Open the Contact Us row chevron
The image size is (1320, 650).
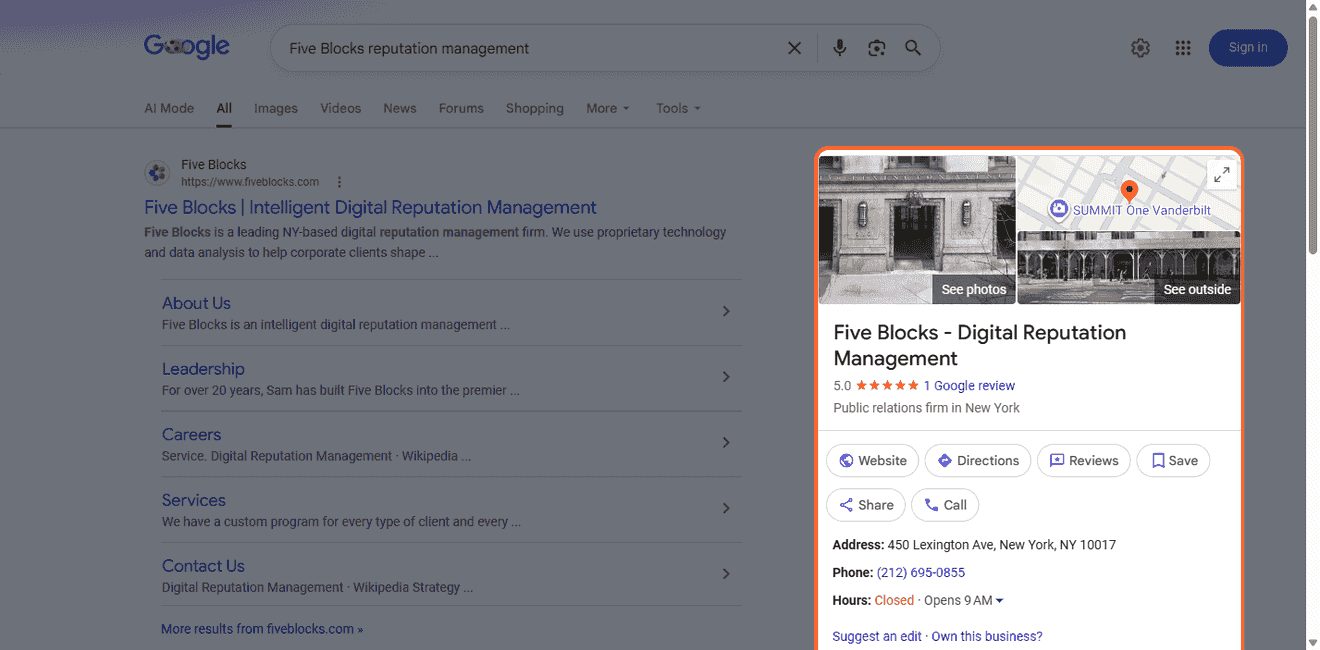tap(726, 574)
